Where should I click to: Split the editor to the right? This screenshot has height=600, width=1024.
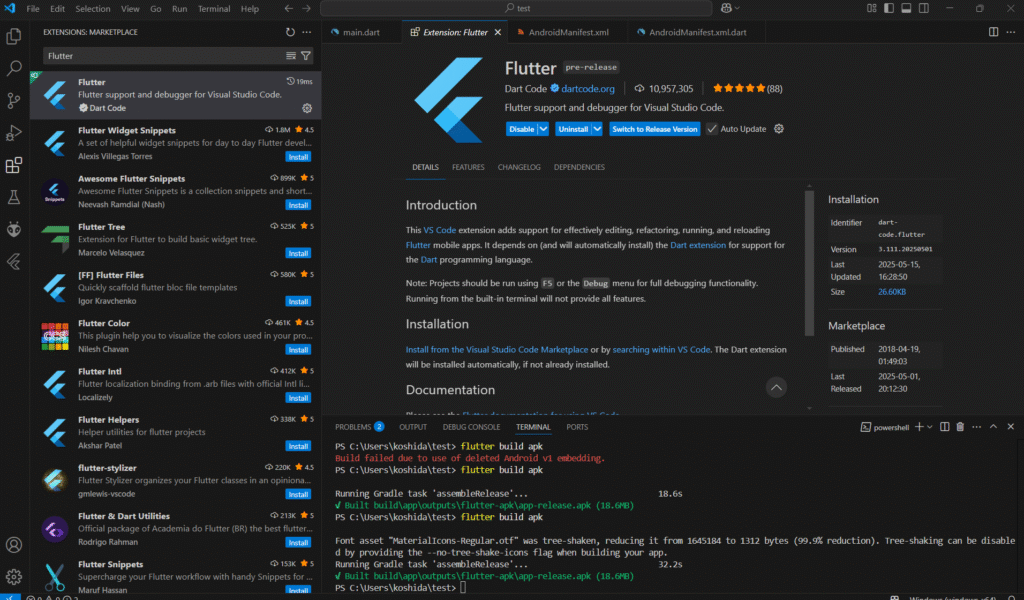click(993, 32)
